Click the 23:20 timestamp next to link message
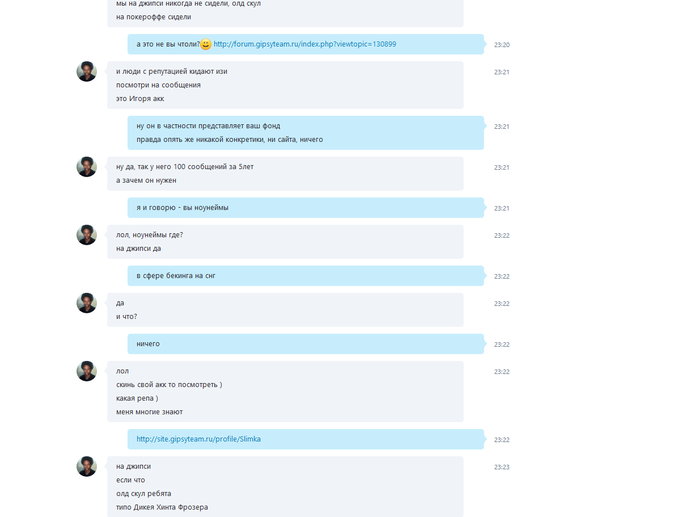This screenshot has height=517, width=700. [502, 45]
